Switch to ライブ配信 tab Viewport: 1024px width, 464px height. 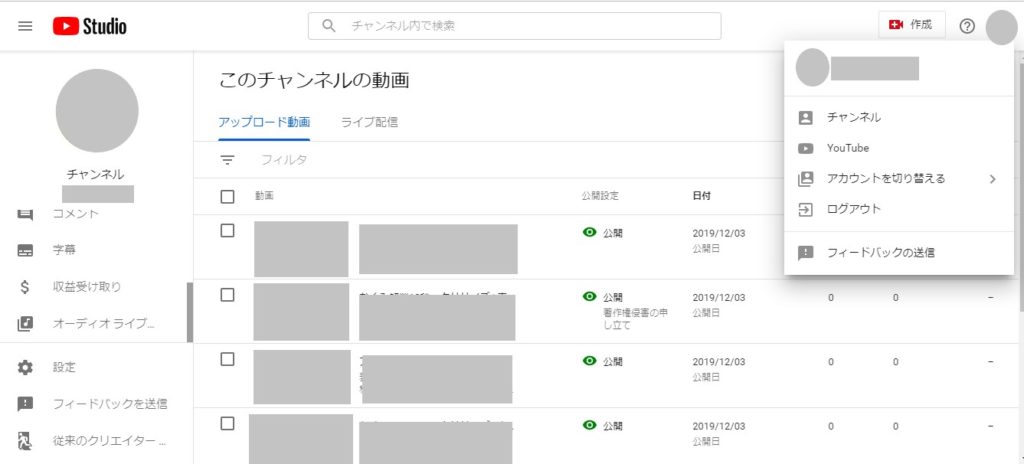pos(369,122)
